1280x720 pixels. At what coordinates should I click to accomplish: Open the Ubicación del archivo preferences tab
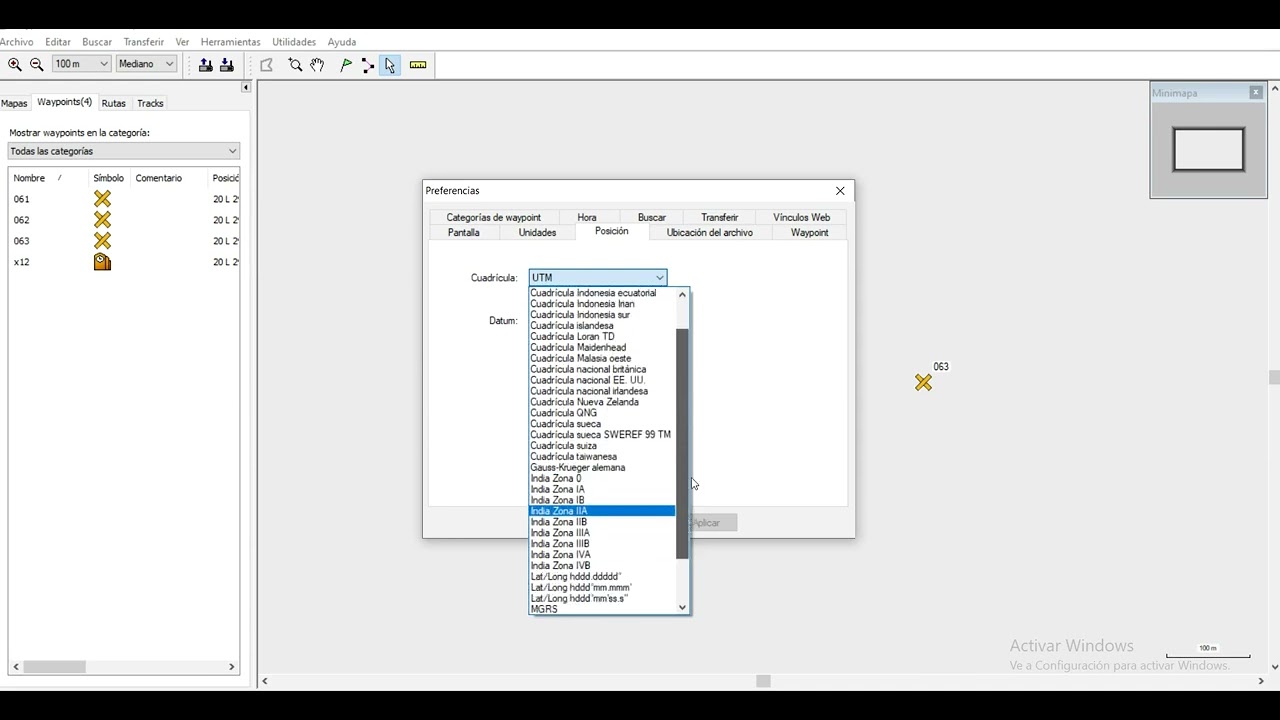710,232
